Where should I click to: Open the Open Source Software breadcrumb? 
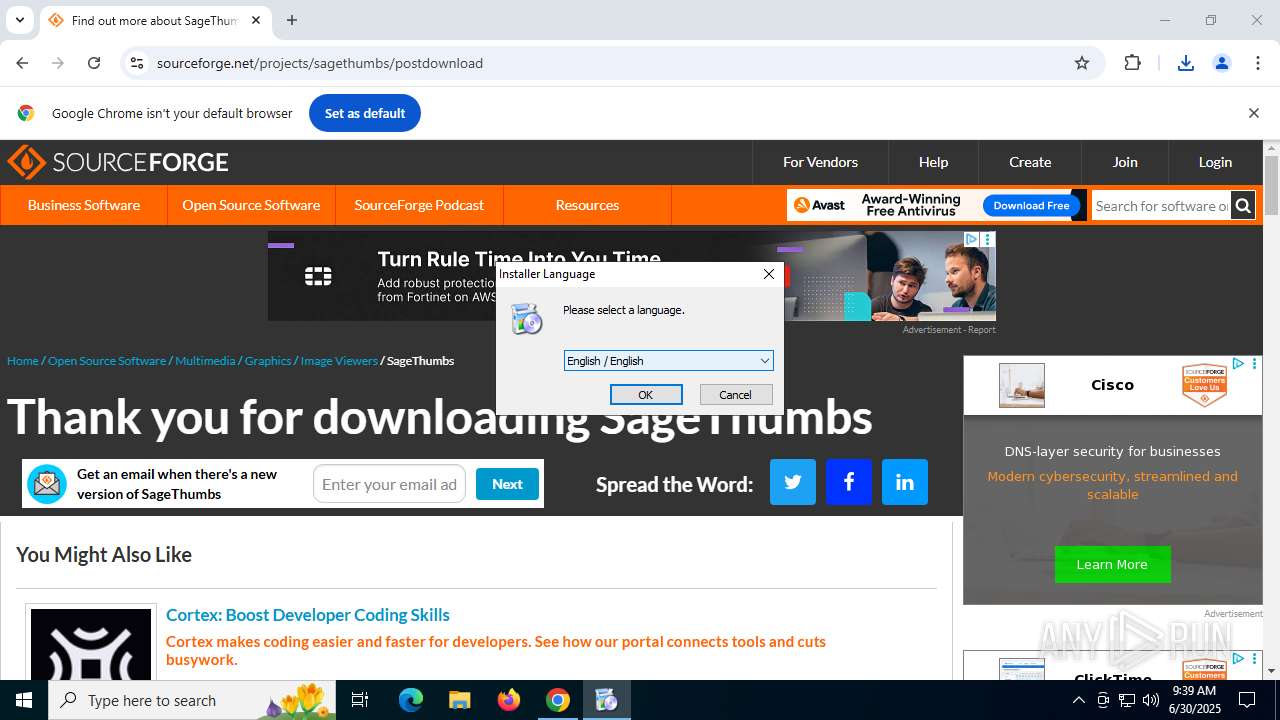pyautogui.click(x=107, y=361)
